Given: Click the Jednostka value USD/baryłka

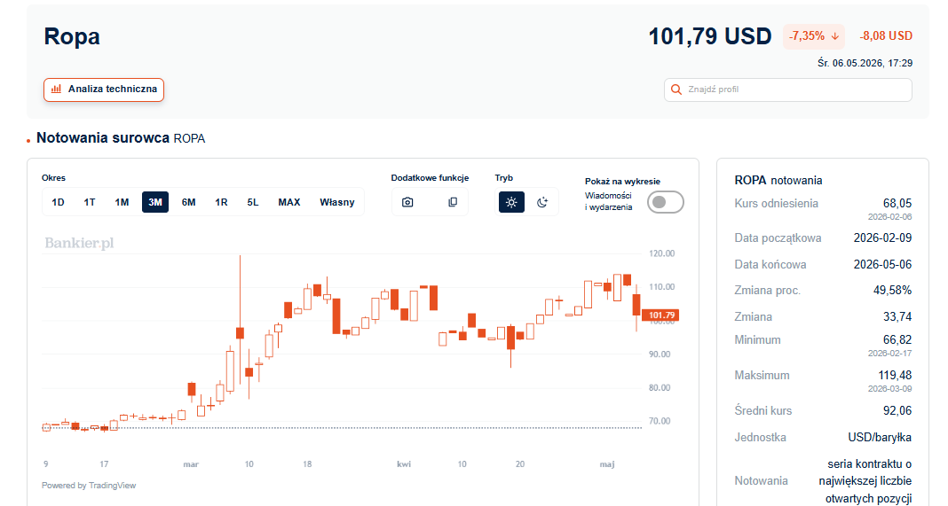Looking at the screenshot, I should pos(880,437).
